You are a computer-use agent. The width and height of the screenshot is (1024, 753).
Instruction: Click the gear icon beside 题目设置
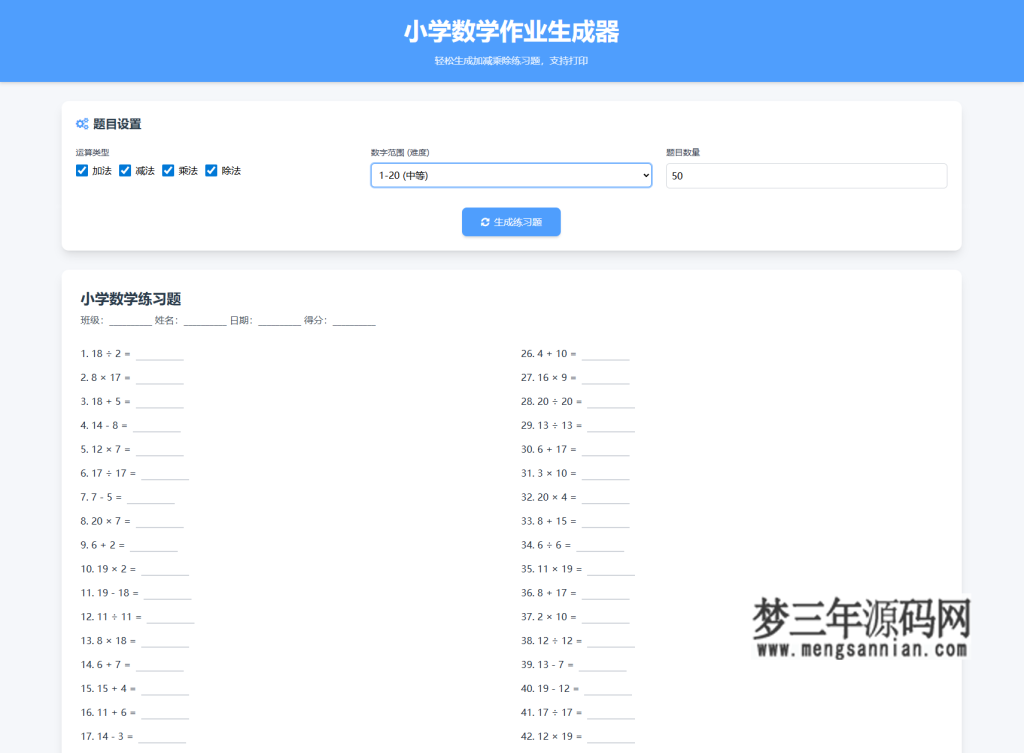pyautogui.click(x=82, y=124)
